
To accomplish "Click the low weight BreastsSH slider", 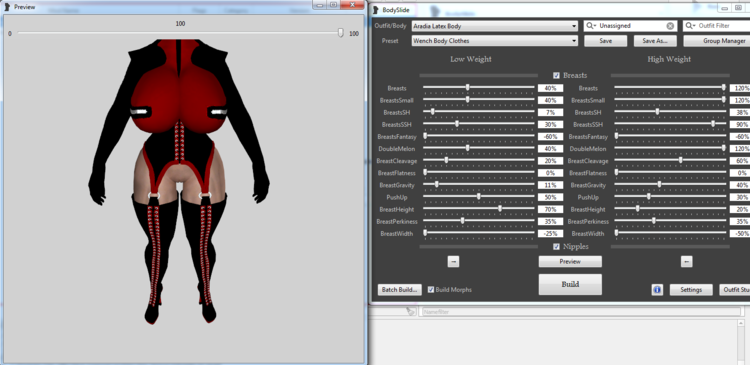I will pos(478,112).
